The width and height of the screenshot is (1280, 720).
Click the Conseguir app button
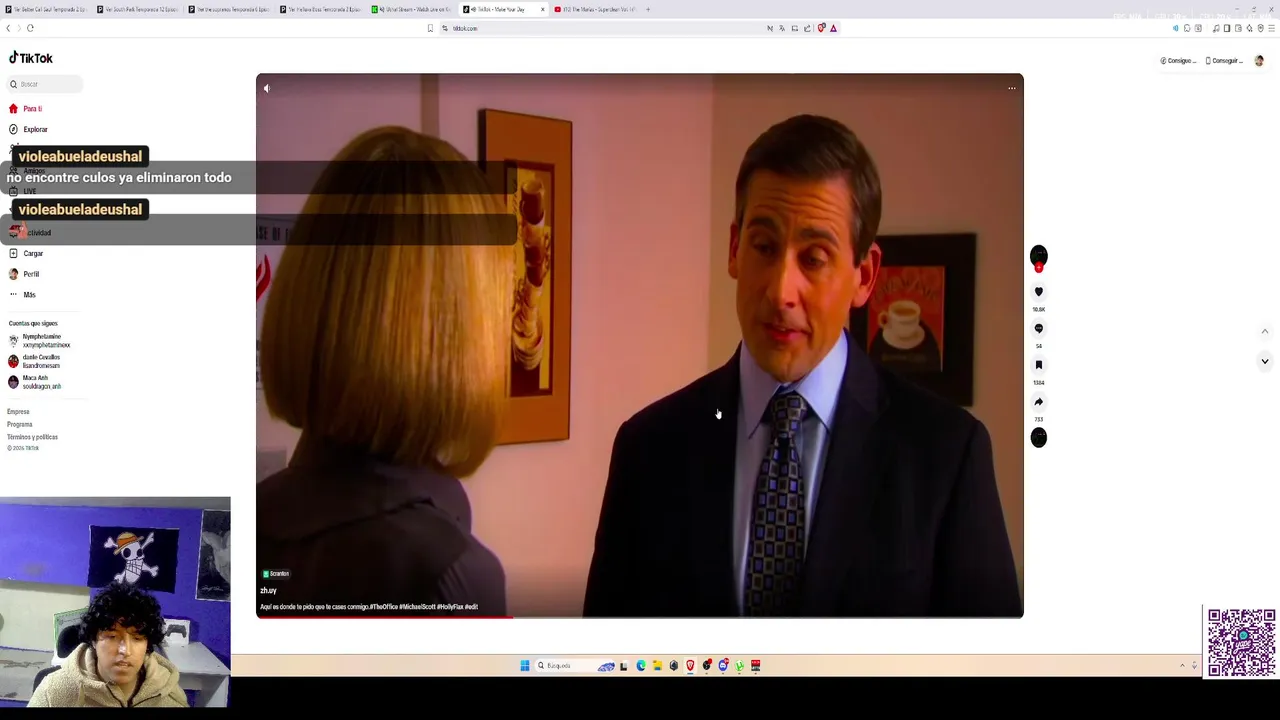pos(1224,61)
